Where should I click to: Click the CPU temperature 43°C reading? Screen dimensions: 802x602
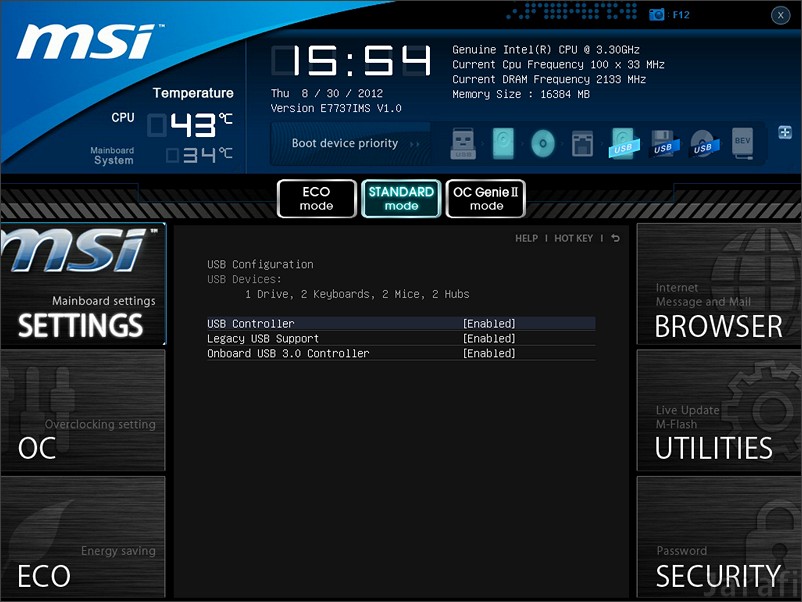tap(190, 125)
